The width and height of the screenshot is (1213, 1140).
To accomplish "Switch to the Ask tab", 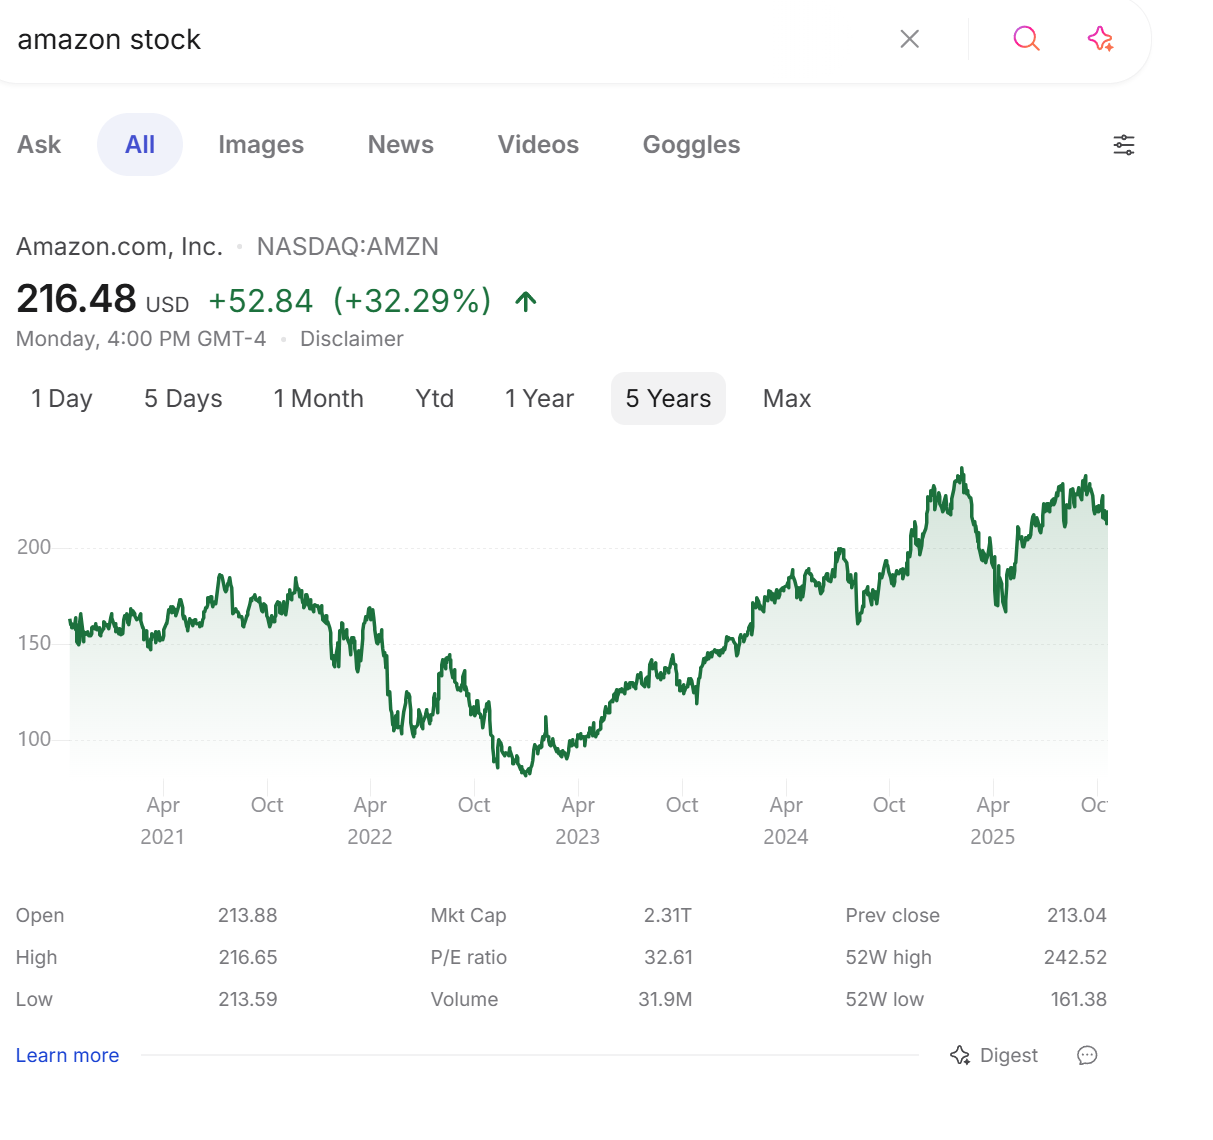I will tap(39, 145).
